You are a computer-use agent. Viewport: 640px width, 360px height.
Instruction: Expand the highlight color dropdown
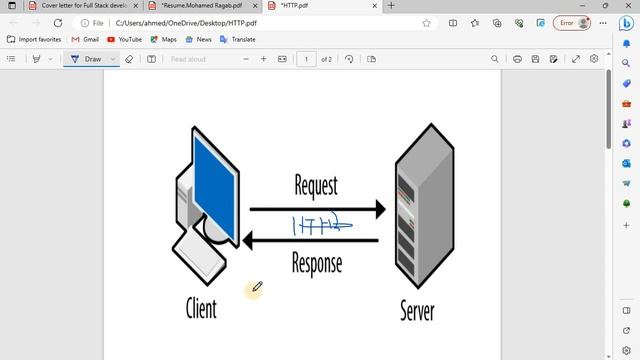pos(50,59)
